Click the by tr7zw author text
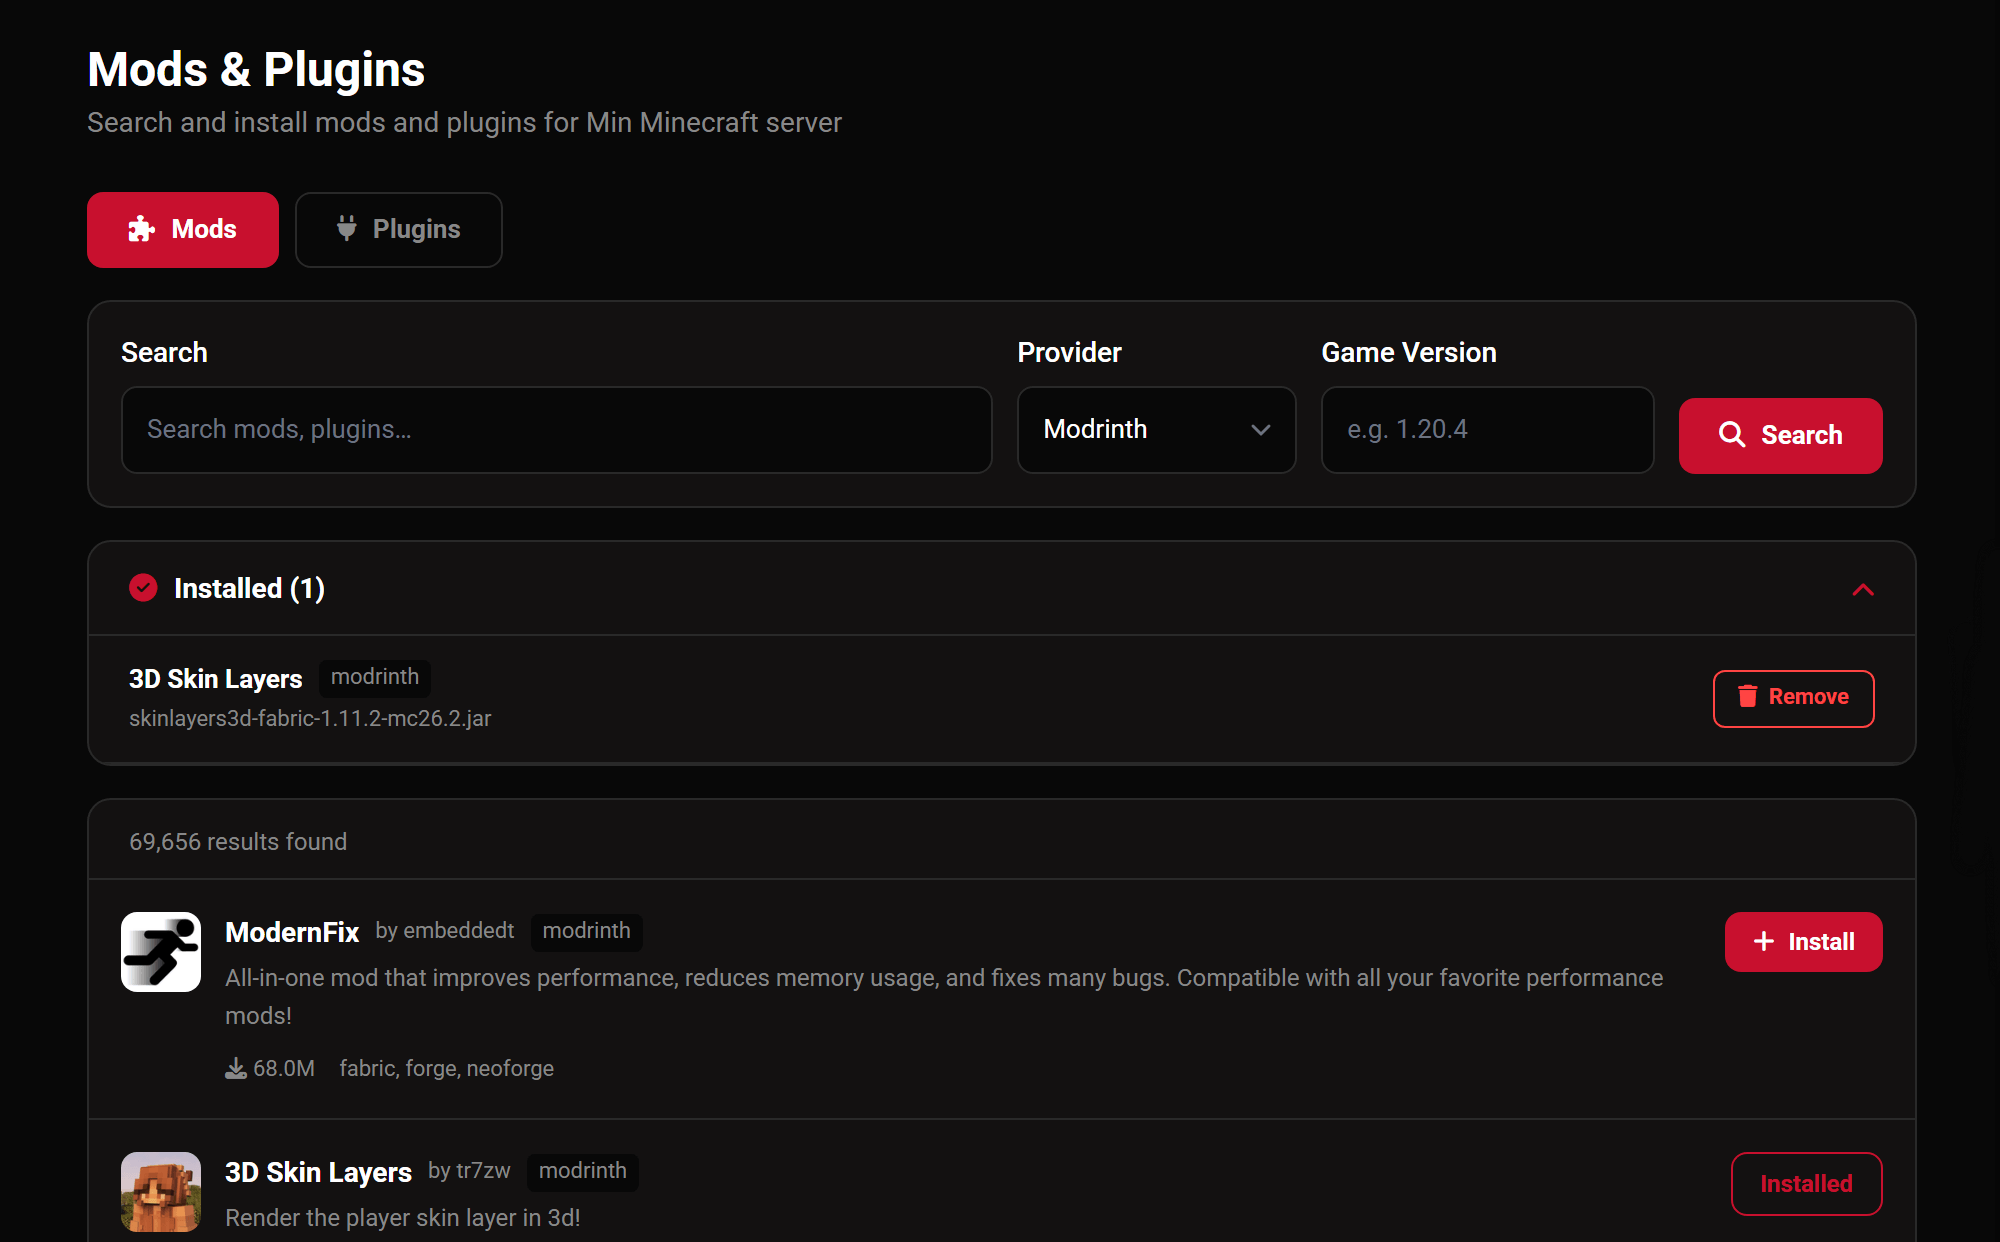The height and width of the screenshot is (1242, 2000). tap(469, 1171)
